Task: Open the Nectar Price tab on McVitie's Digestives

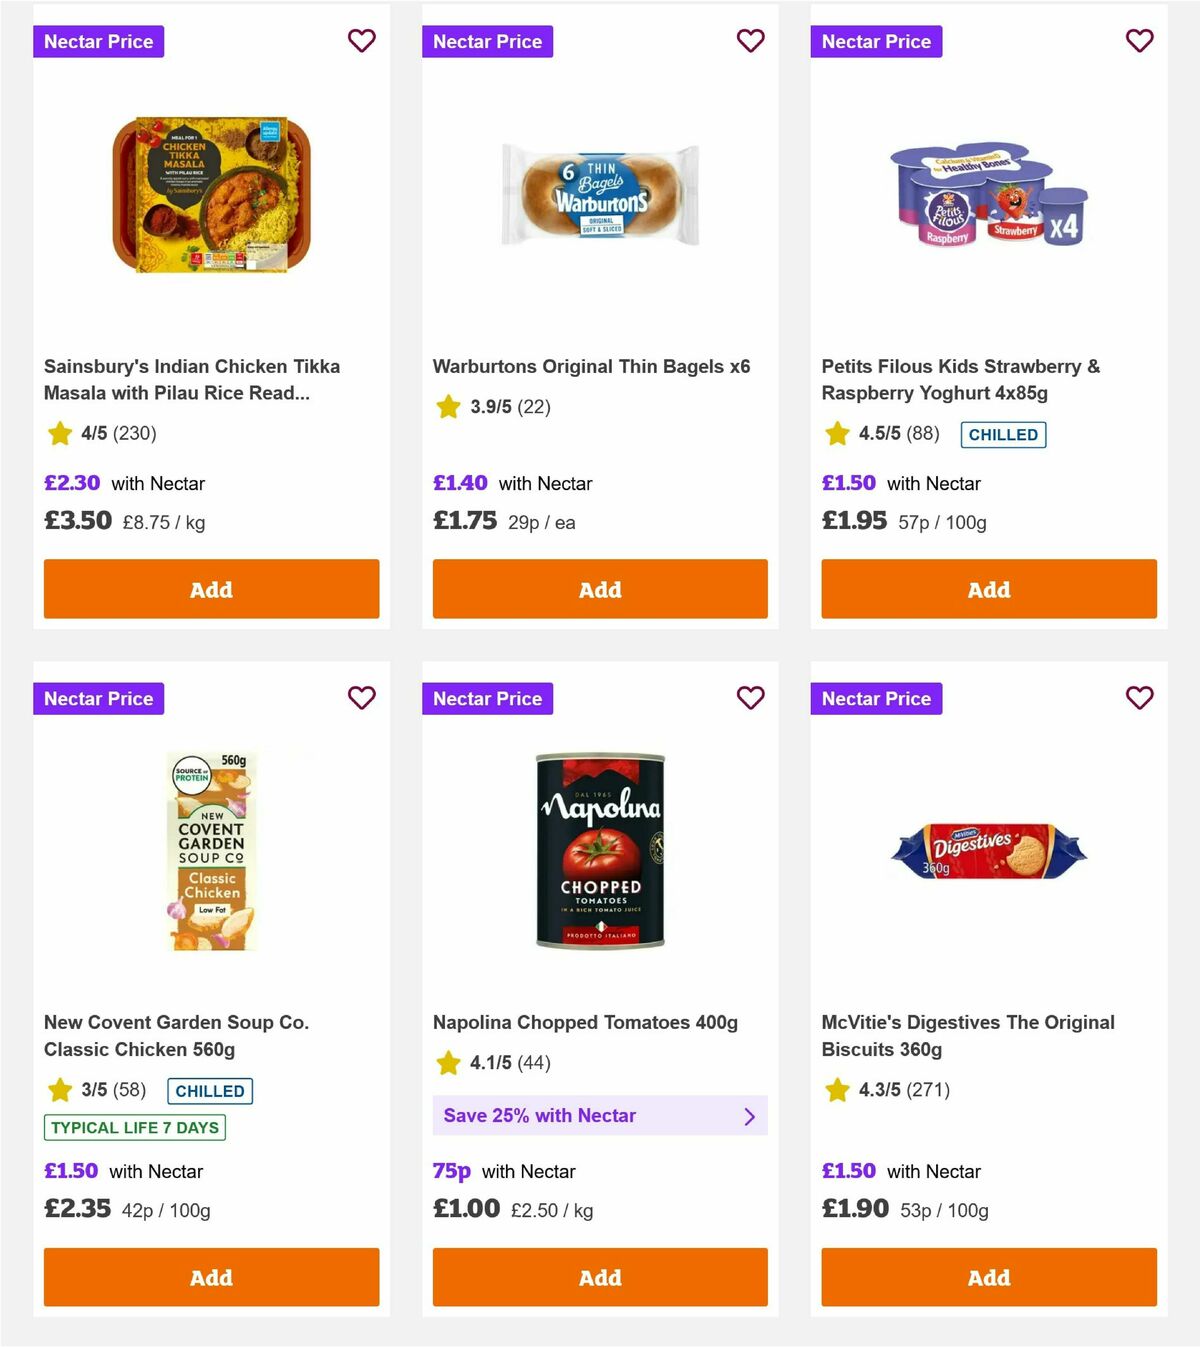Action: tap(876, 698)
